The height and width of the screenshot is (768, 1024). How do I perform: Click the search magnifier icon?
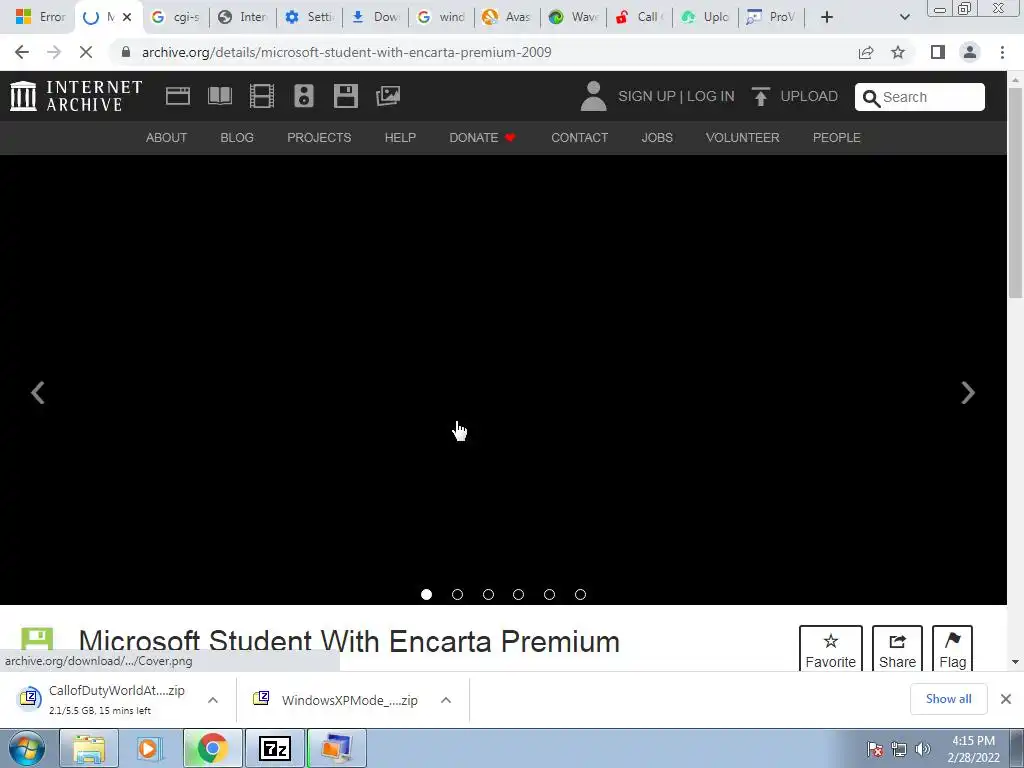(x=871, y=98)
